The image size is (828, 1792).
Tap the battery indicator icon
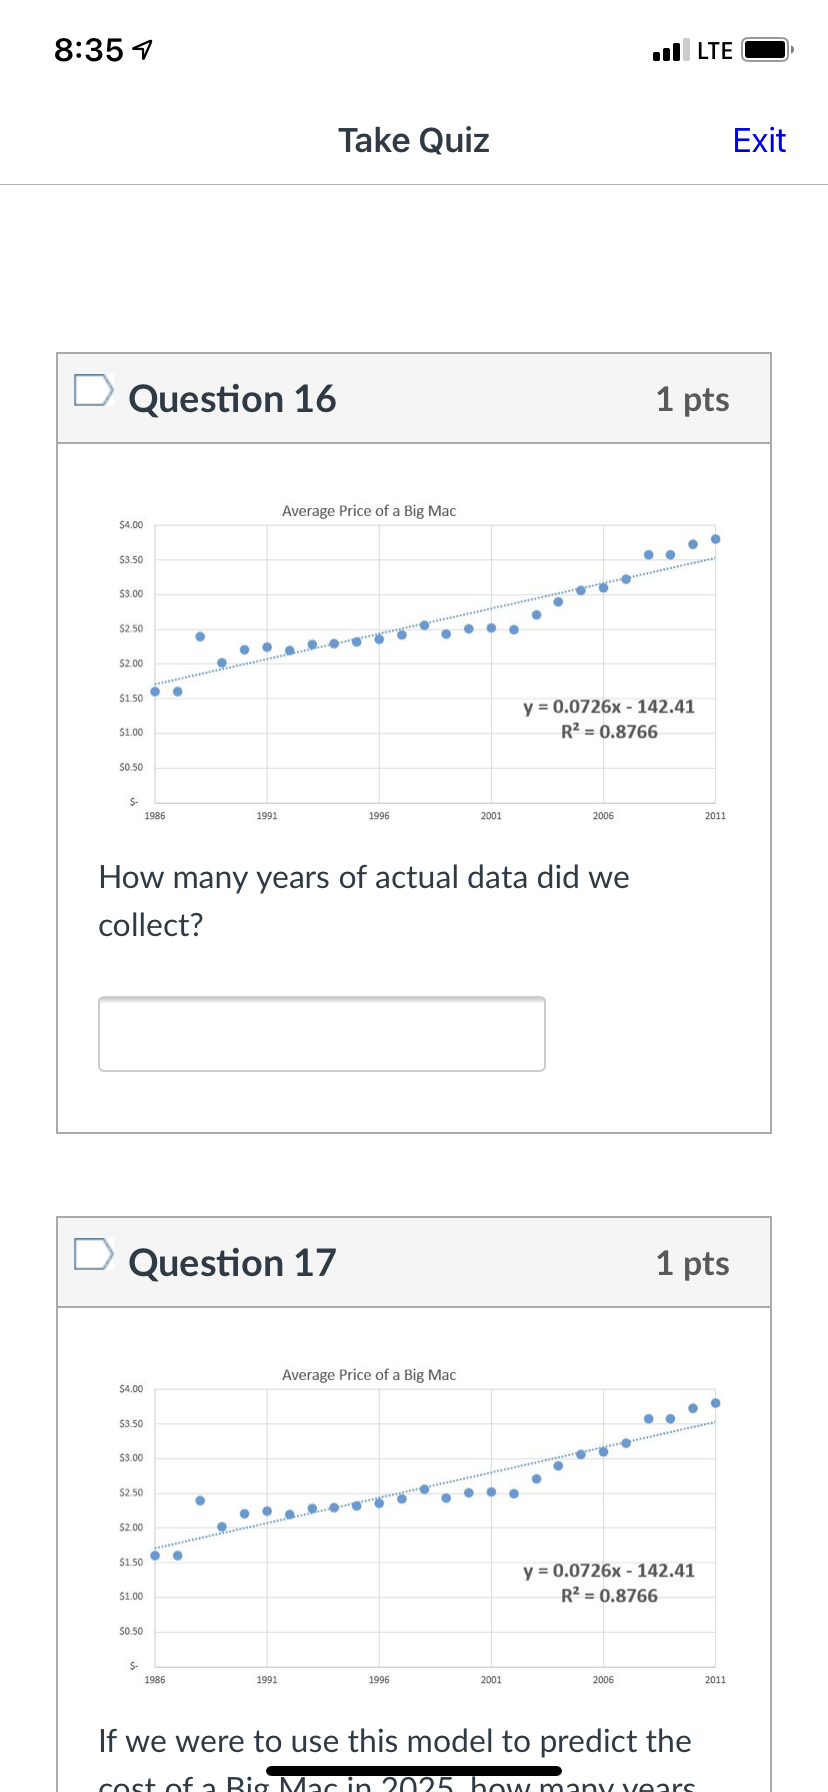click(762, 48)
